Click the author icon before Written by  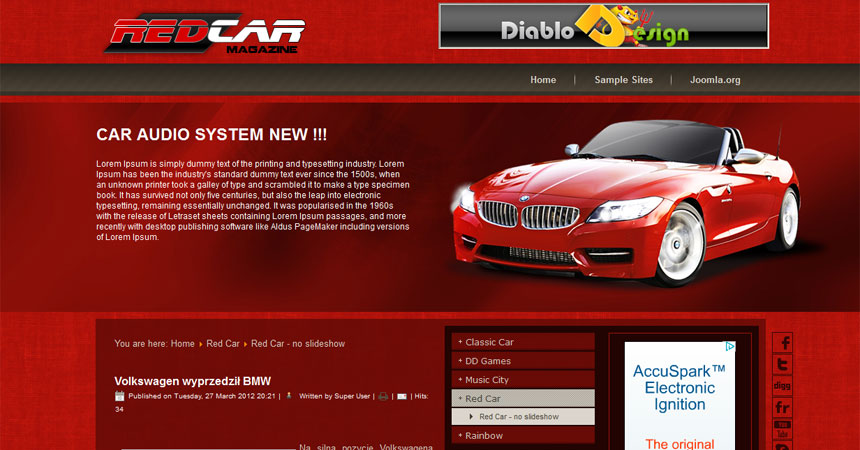289,396
